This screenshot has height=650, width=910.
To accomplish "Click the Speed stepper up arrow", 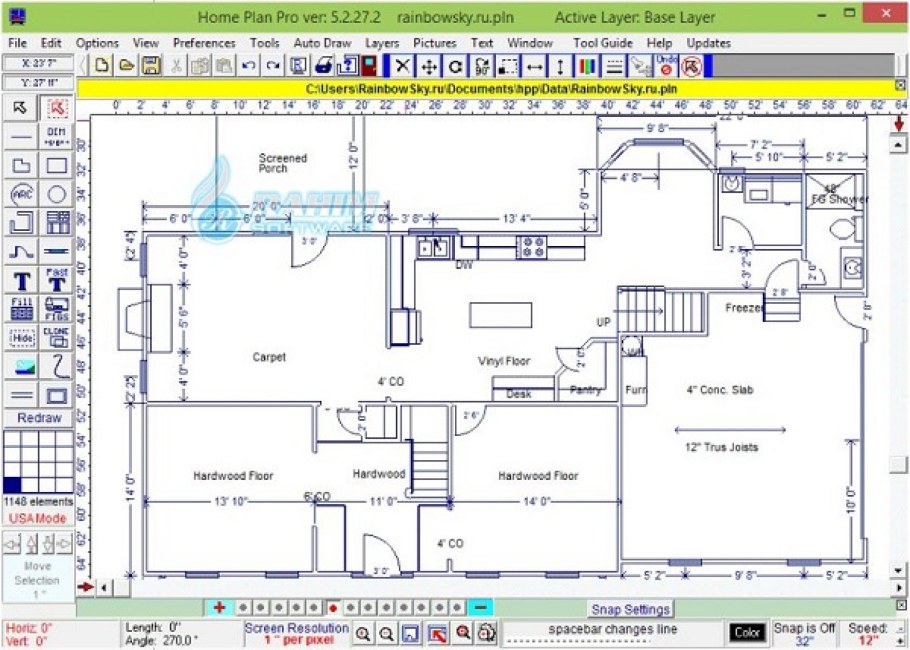I will pos(900,627).
